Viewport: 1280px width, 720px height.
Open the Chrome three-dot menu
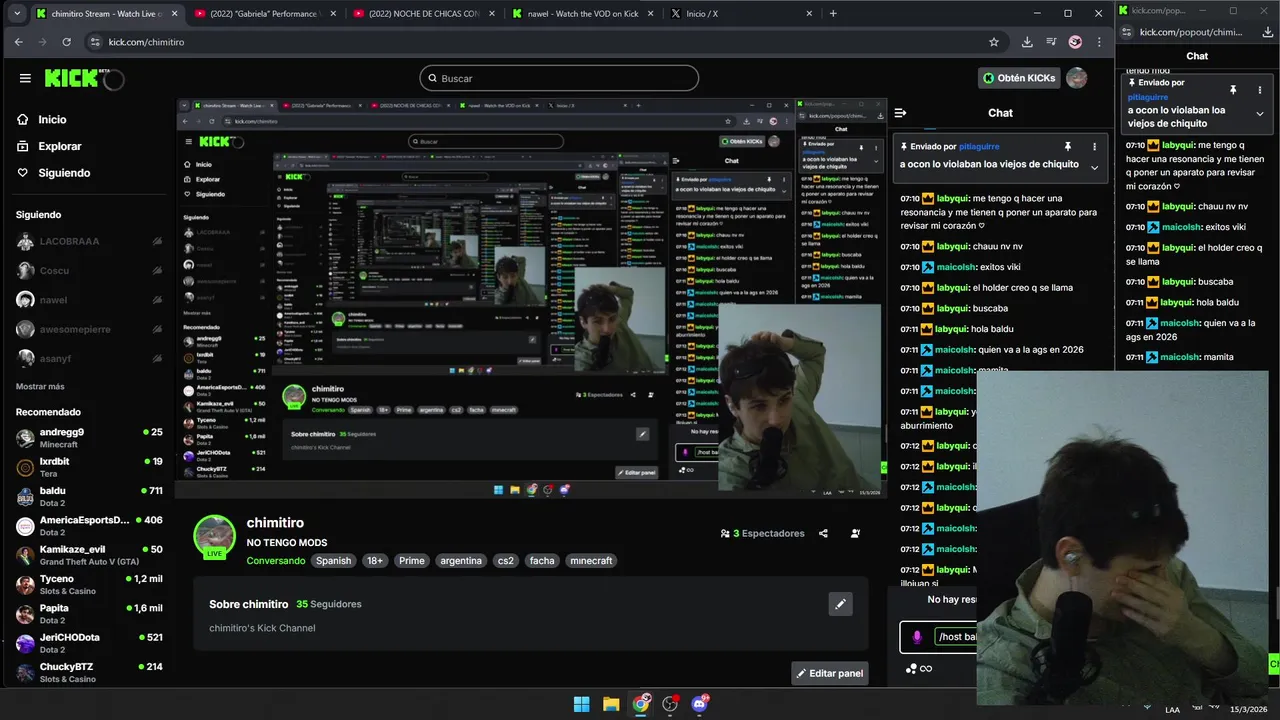click(1099, 42)
